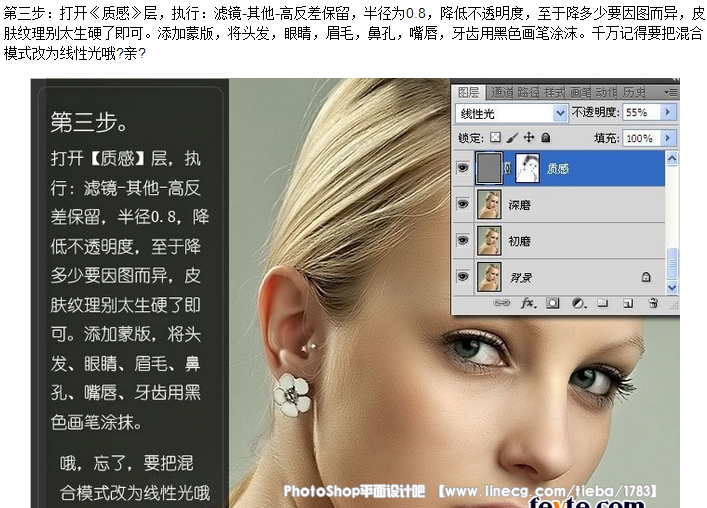Delete layer trash icon
Screen dimensions: 707x508
click(x=653, y=302)
